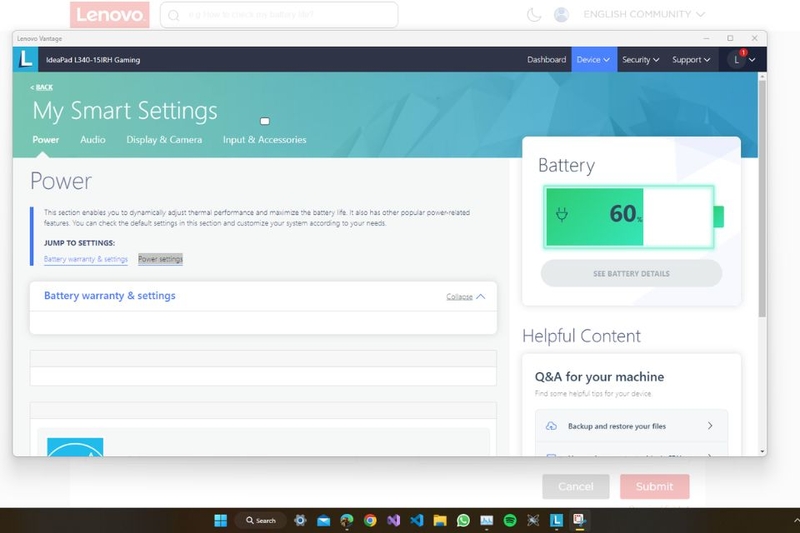Open the Security dropdown menu
This screenshot has height=533, width=800.
coord(641,60)
